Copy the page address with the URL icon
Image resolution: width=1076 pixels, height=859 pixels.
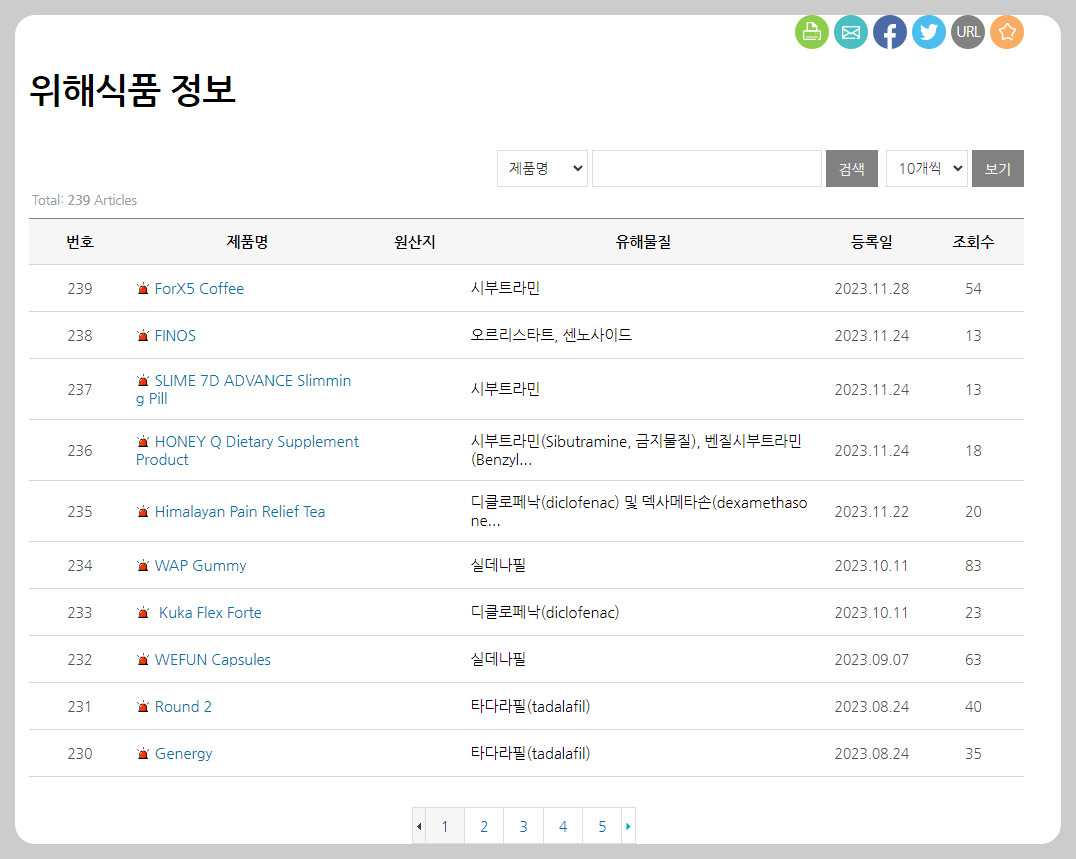tap(968, 32)
